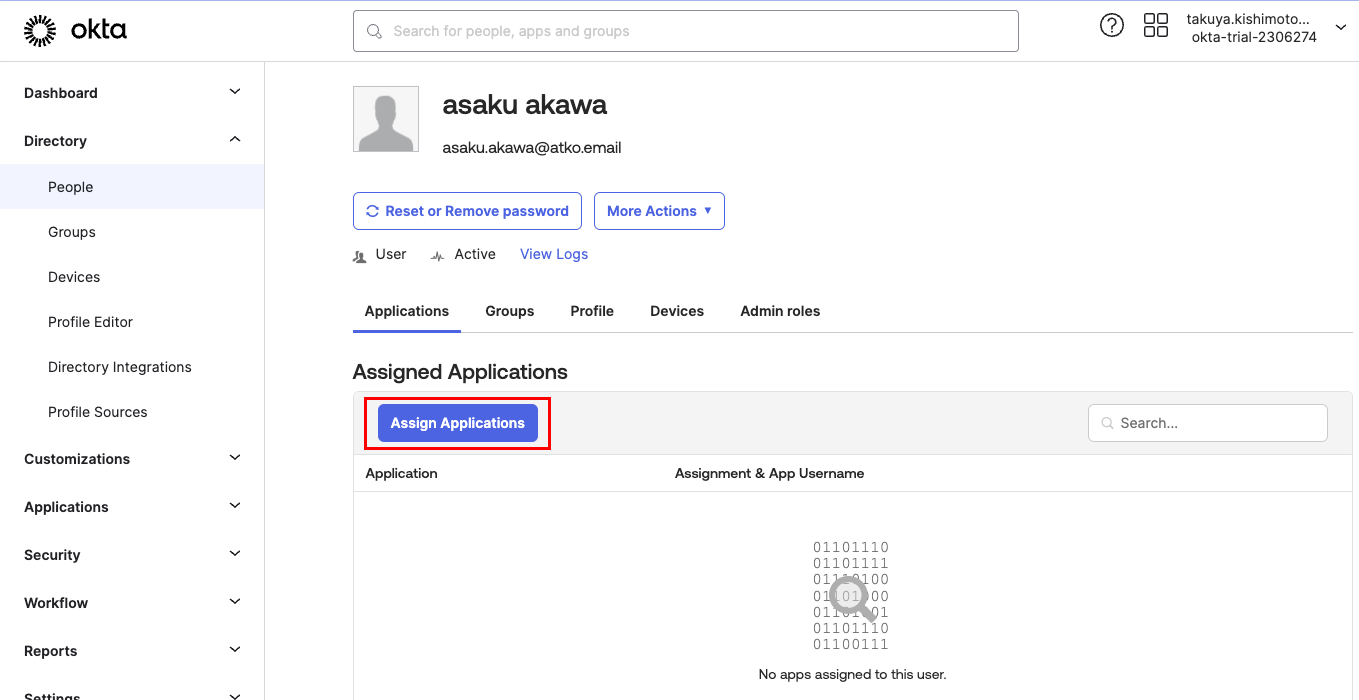Select Profile Editor in the sidebar
This screenshot has width=1359, height=700.
click(90, 322)
